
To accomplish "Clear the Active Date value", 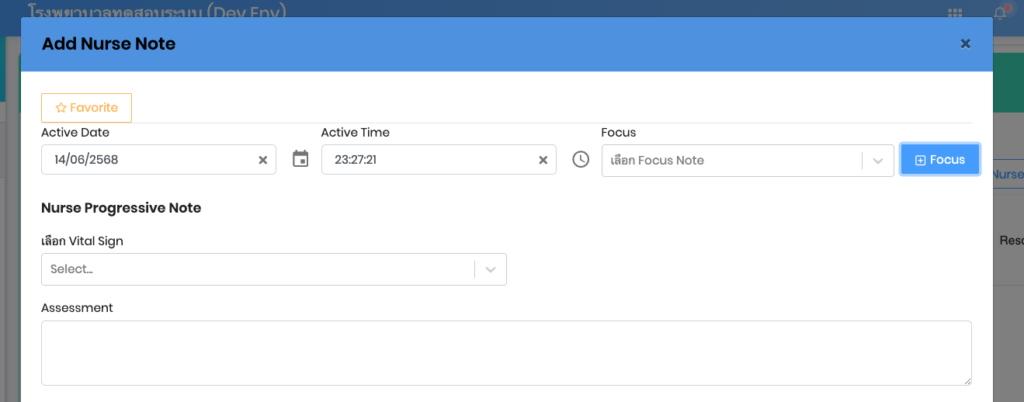I will point(263,160).
